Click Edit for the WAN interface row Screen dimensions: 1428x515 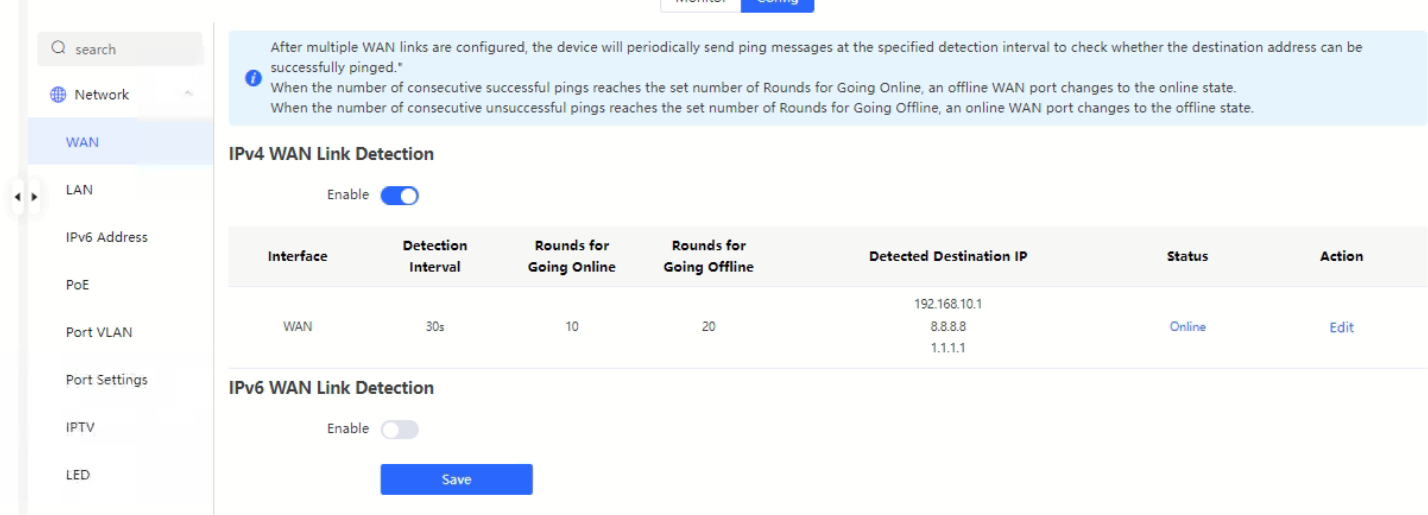[x=1341, y=327]
